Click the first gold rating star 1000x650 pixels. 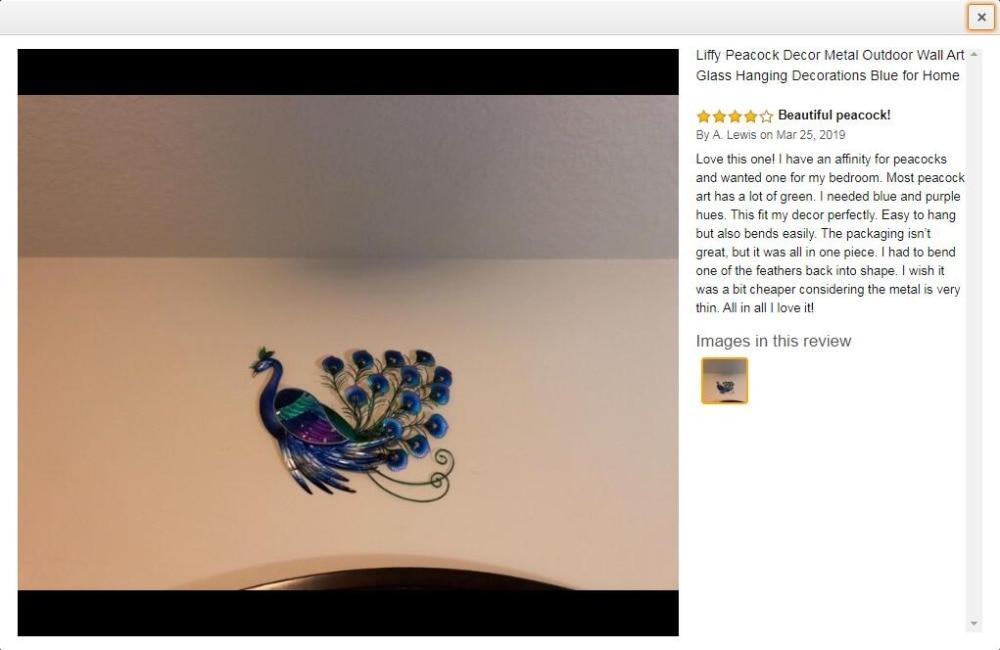tap(703, 116)
